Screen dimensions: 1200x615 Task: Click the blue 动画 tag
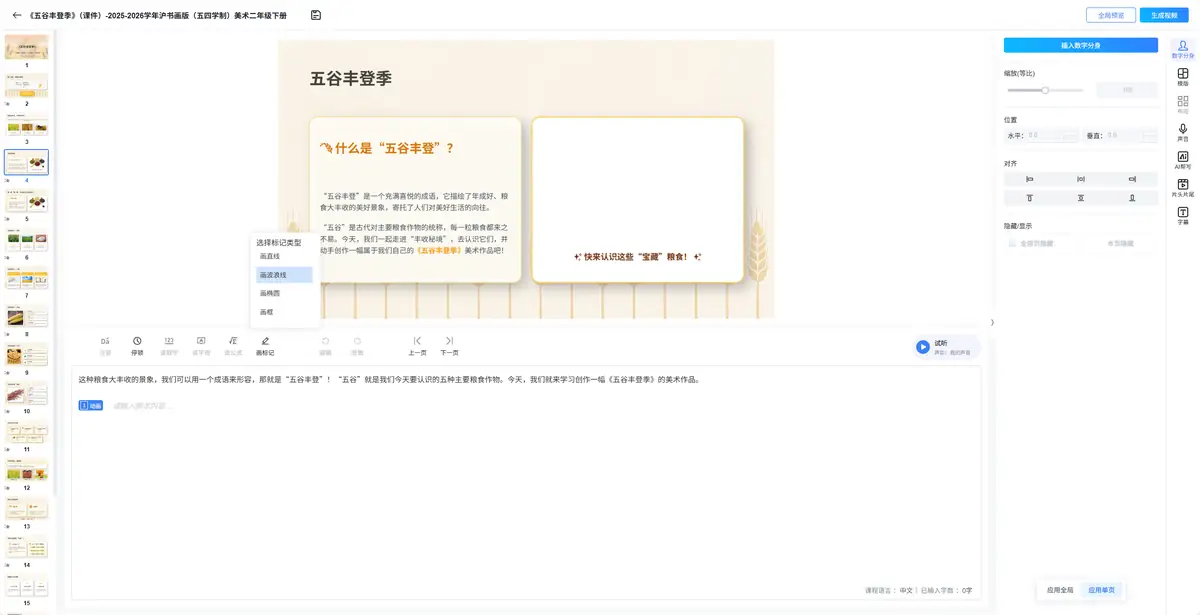click(91, 405)
